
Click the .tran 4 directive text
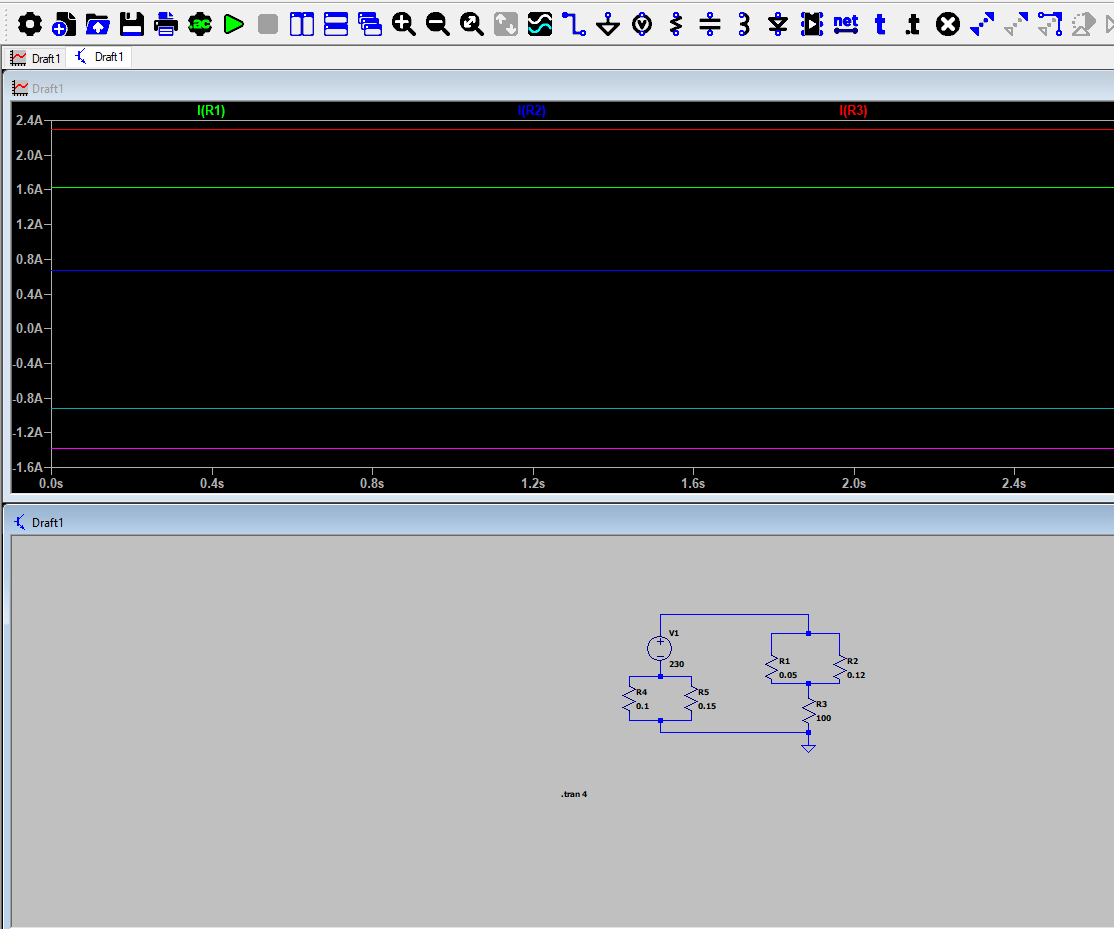pyautogui.click(x=574, y=794)
